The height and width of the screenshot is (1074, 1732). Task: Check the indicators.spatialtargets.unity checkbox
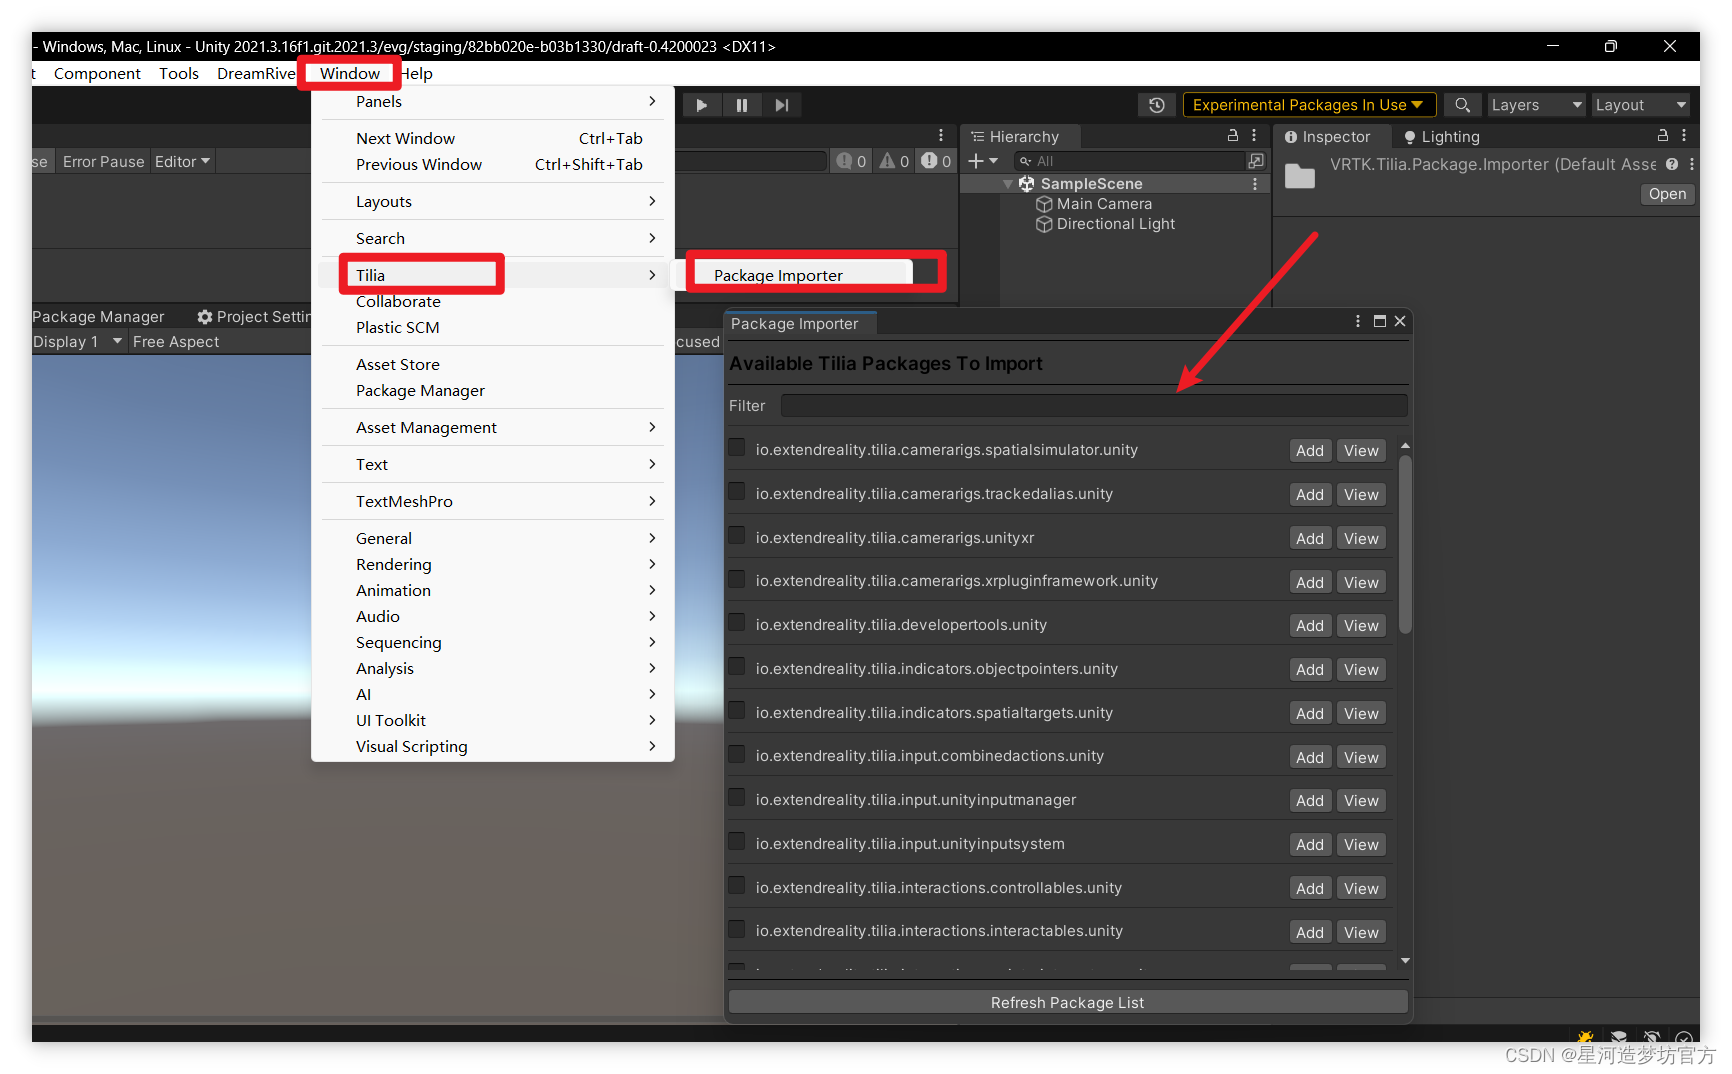pyautogui.click(x=737, y=710)
